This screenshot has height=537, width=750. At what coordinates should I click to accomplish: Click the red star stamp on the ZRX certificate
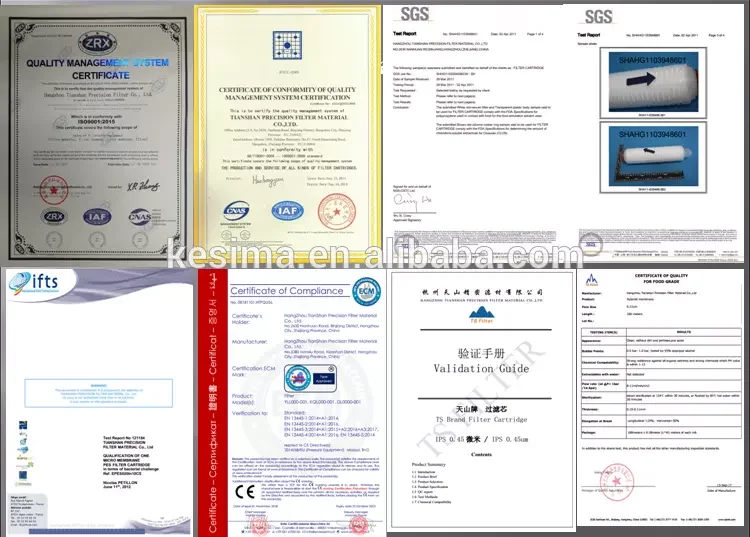tap(54, 190)
